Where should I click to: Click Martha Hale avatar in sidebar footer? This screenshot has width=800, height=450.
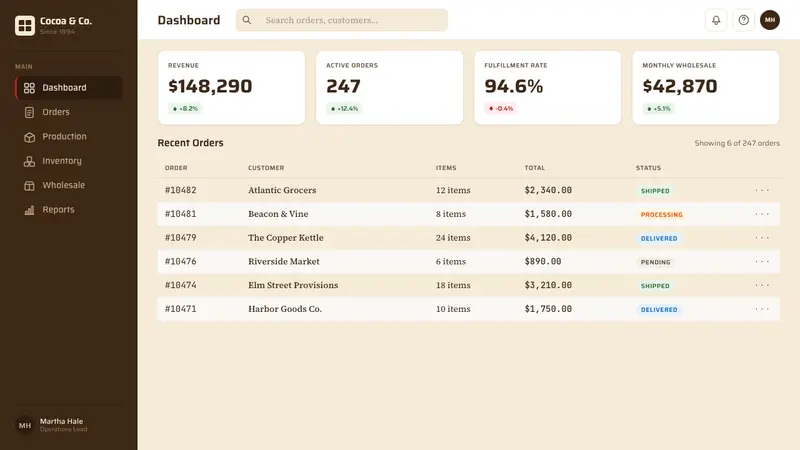[24, 425]
